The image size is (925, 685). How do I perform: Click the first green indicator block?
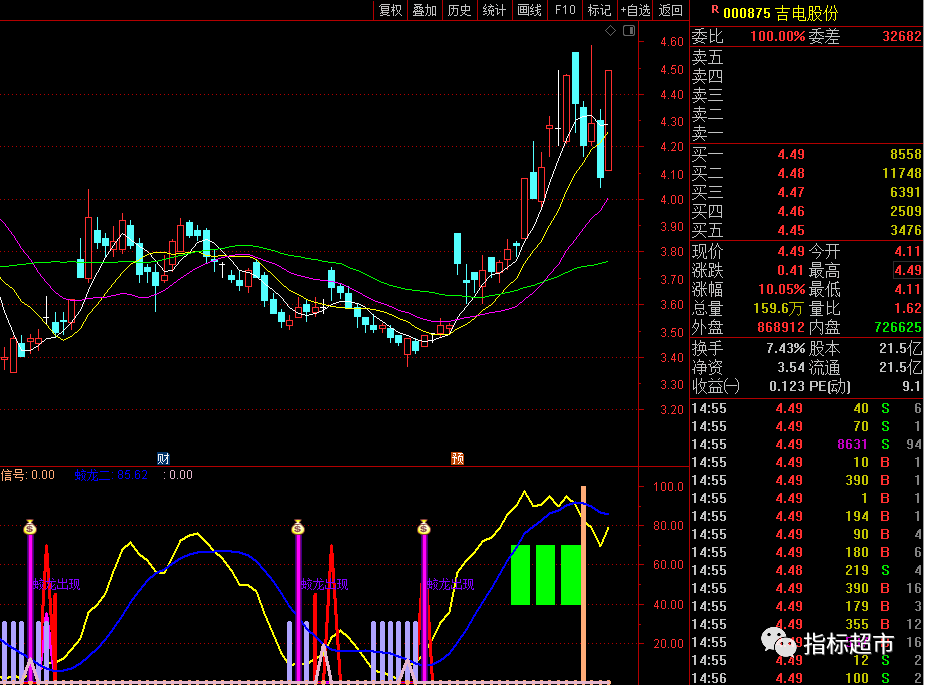520,575
